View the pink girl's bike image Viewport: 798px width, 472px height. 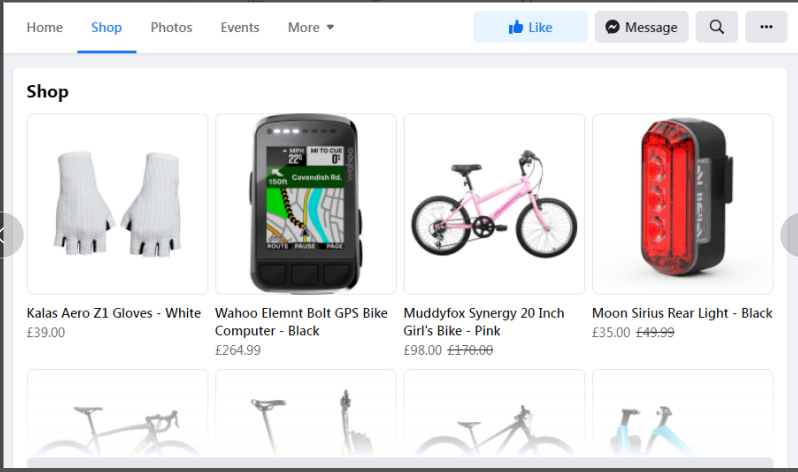pyautogui.click(x=494, y=203)
